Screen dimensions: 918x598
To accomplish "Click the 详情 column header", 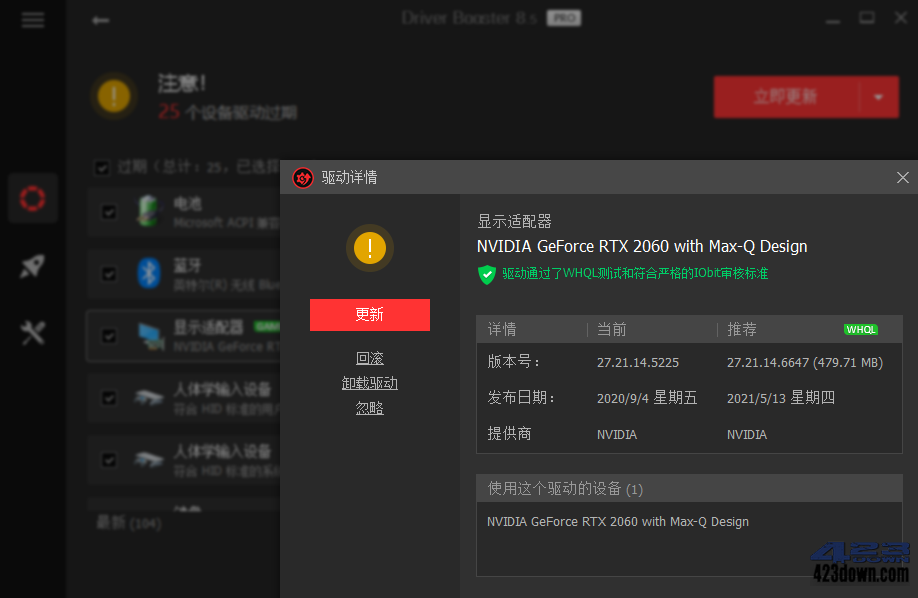I will coord(502,329).
